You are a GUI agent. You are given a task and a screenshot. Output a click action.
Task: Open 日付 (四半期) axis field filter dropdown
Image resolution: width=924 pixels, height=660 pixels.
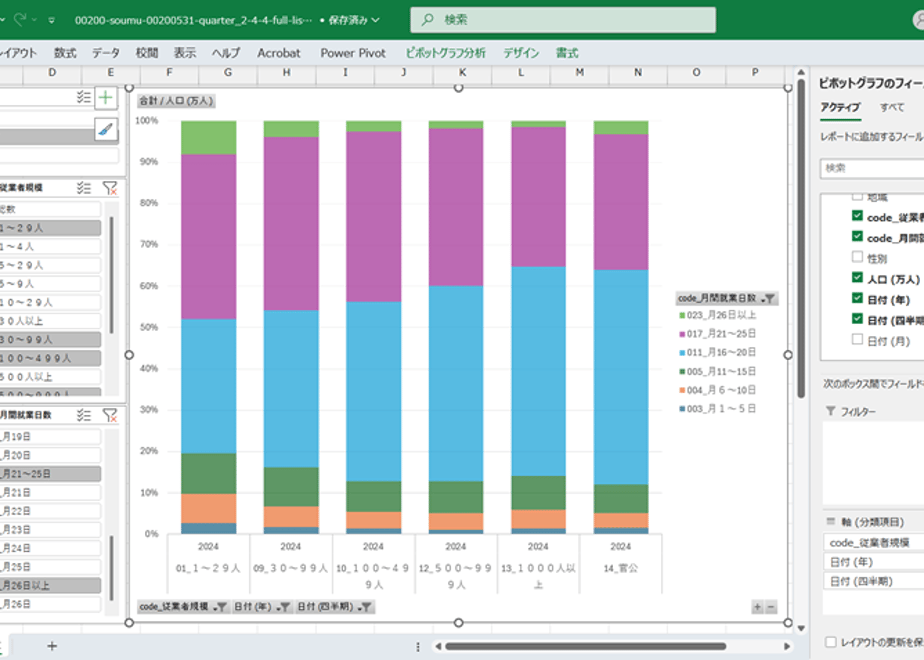tap(365, 606)
